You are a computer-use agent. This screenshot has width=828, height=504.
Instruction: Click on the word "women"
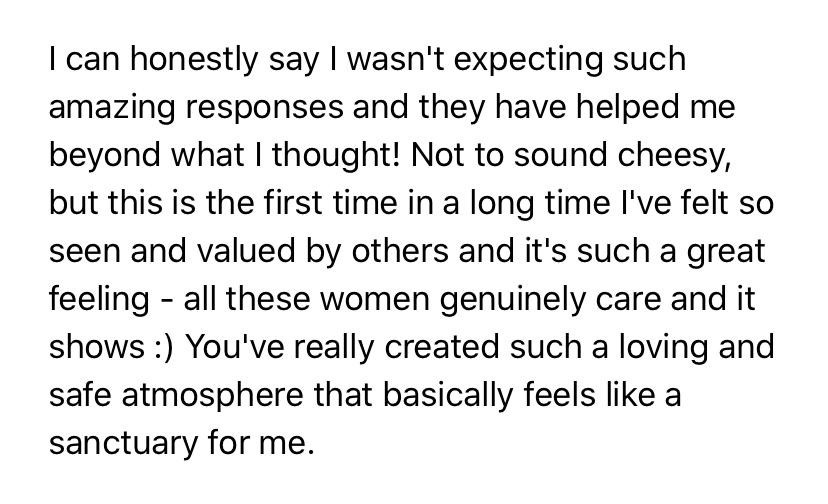[398, 300]
